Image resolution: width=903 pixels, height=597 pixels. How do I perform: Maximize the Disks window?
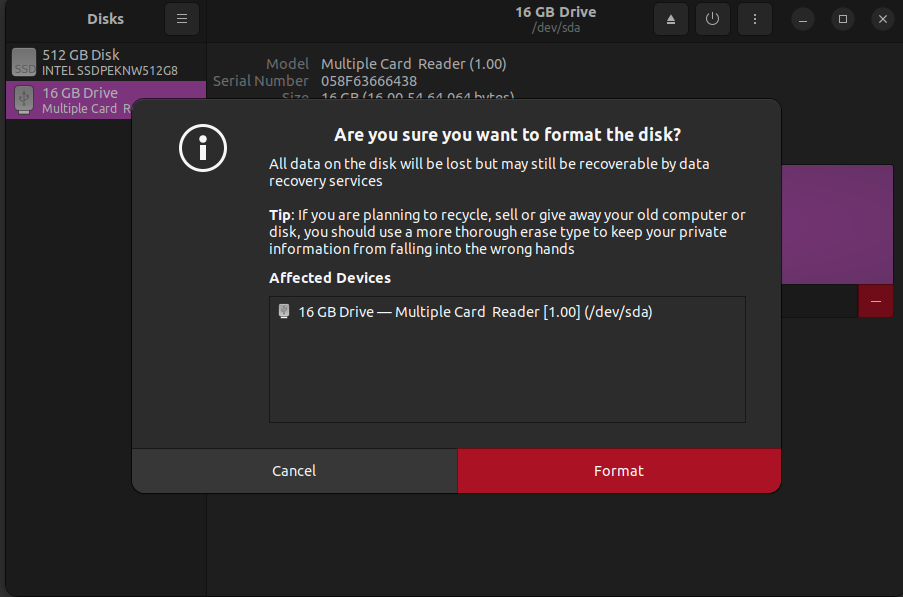pyautogui.click(x=842, y=19)
